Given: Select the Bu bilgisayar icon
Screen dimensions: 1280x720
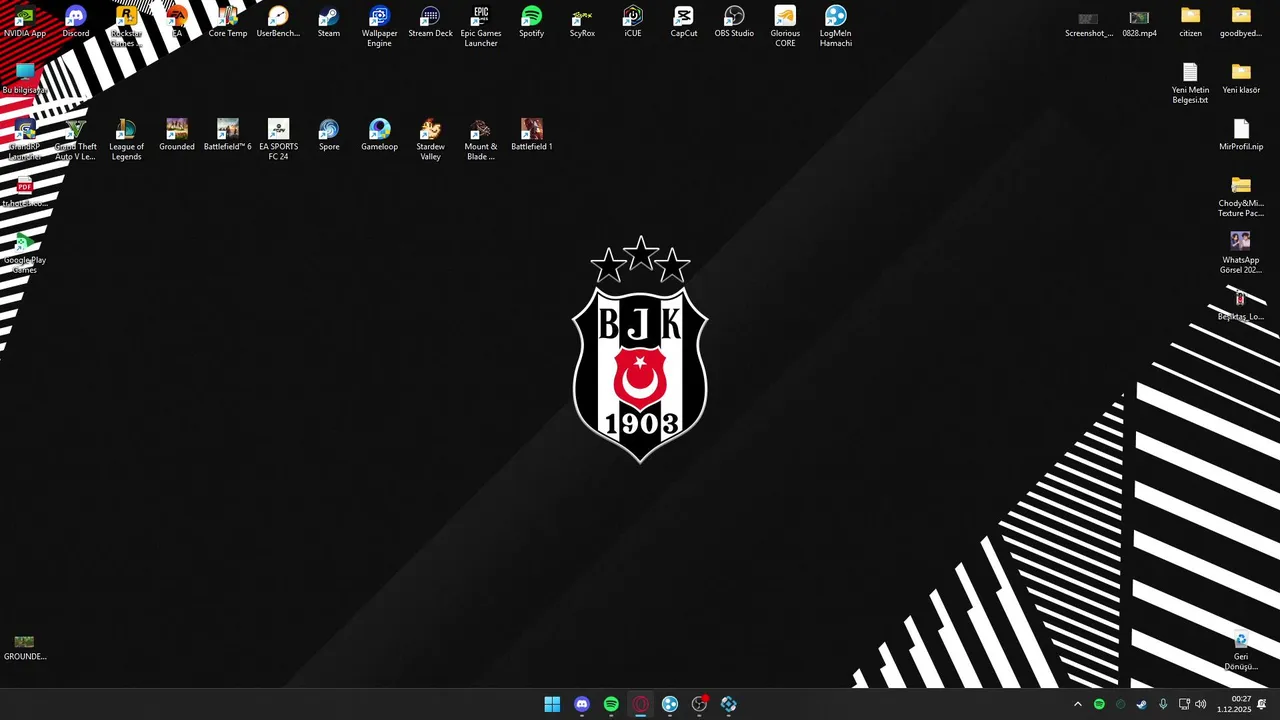Looking at the screenshot, I should coord(25,78).
